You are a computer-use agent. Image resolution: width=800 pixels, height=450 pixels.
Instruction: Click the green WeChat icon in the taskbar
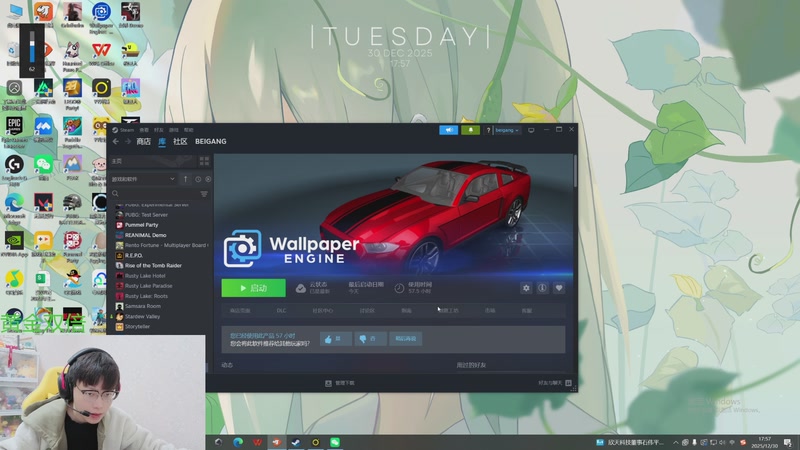335,442
